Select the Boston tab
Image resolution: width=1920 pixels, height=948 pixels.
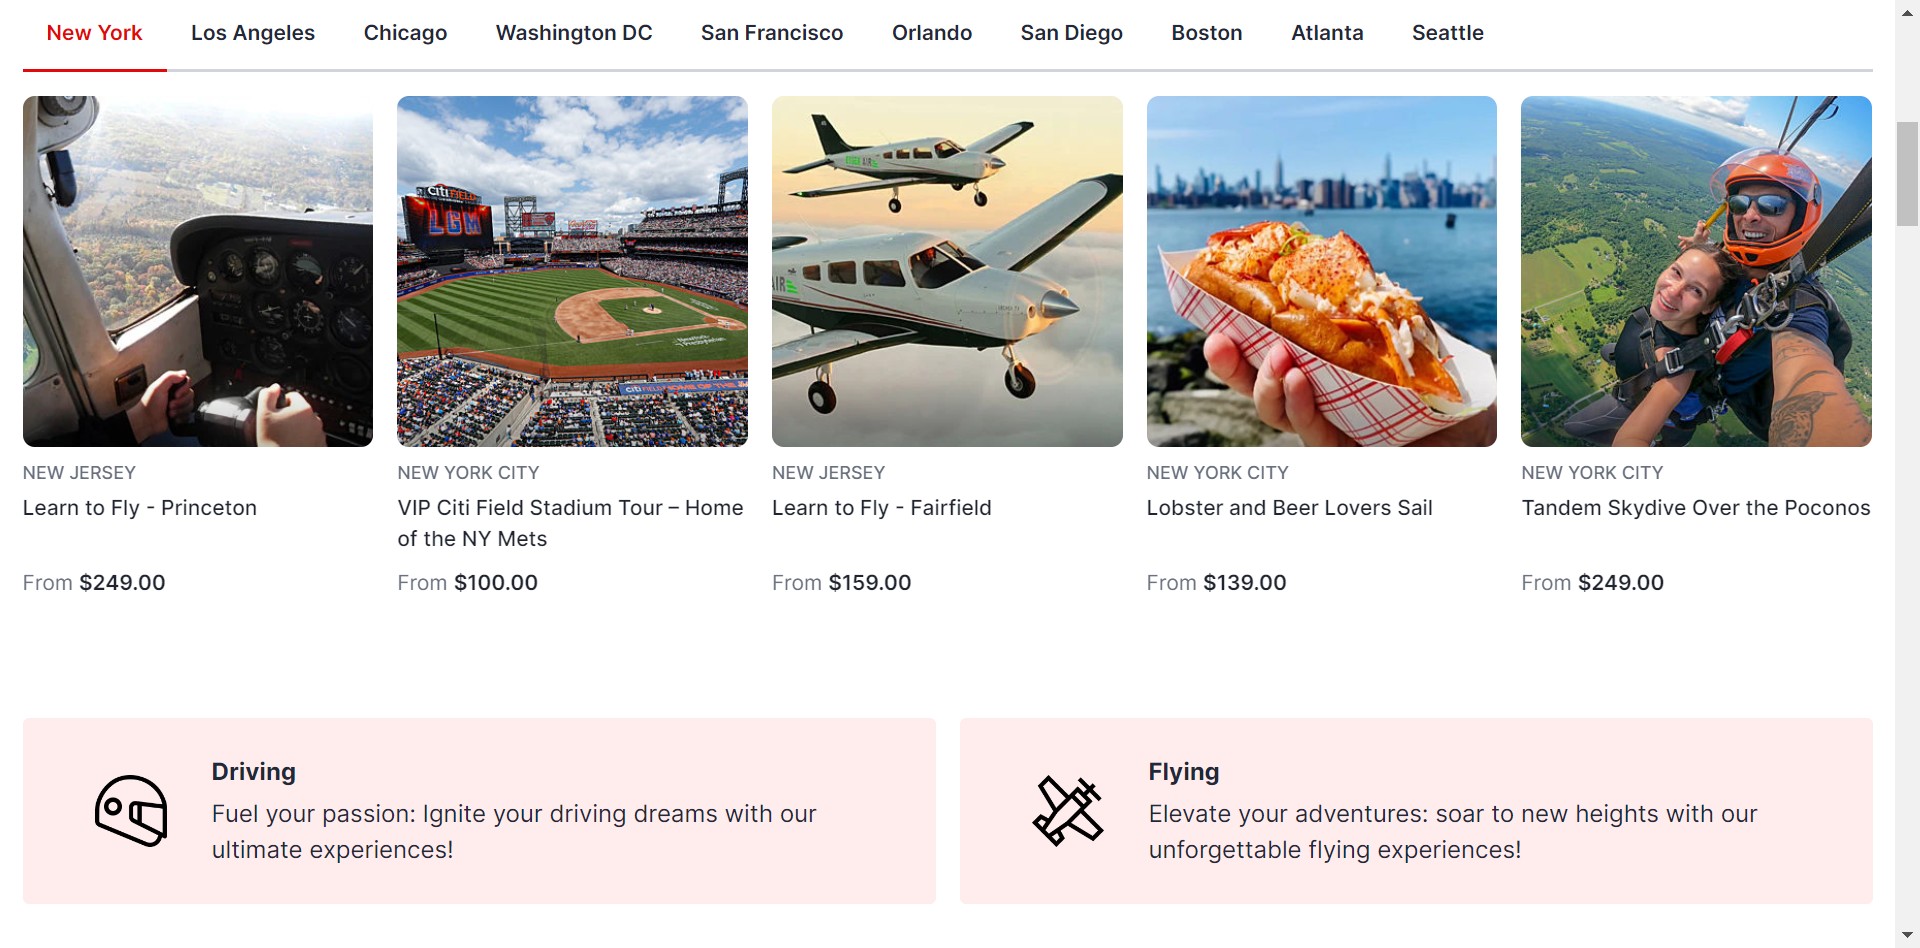[1207, 33]
